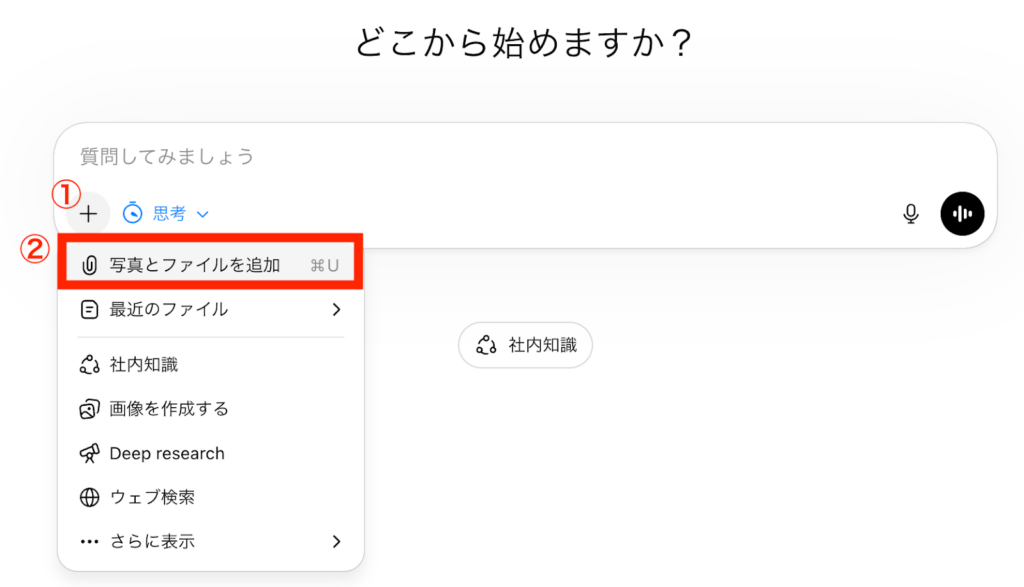This screenshot has height=587, width=1024.
Task: Click the stopwatch icon next to 思考
Action: pyautogui.click(x=133, y=213)
